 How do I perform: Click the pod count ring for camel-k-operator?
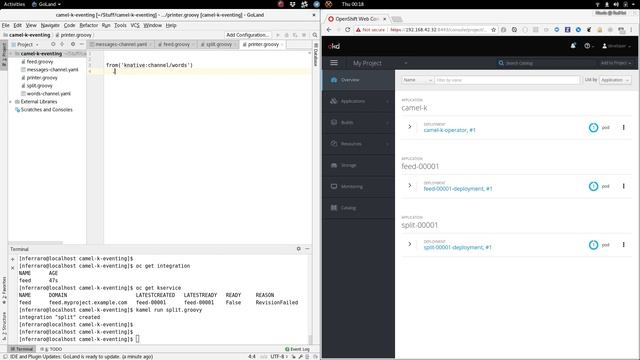[593, 127]
